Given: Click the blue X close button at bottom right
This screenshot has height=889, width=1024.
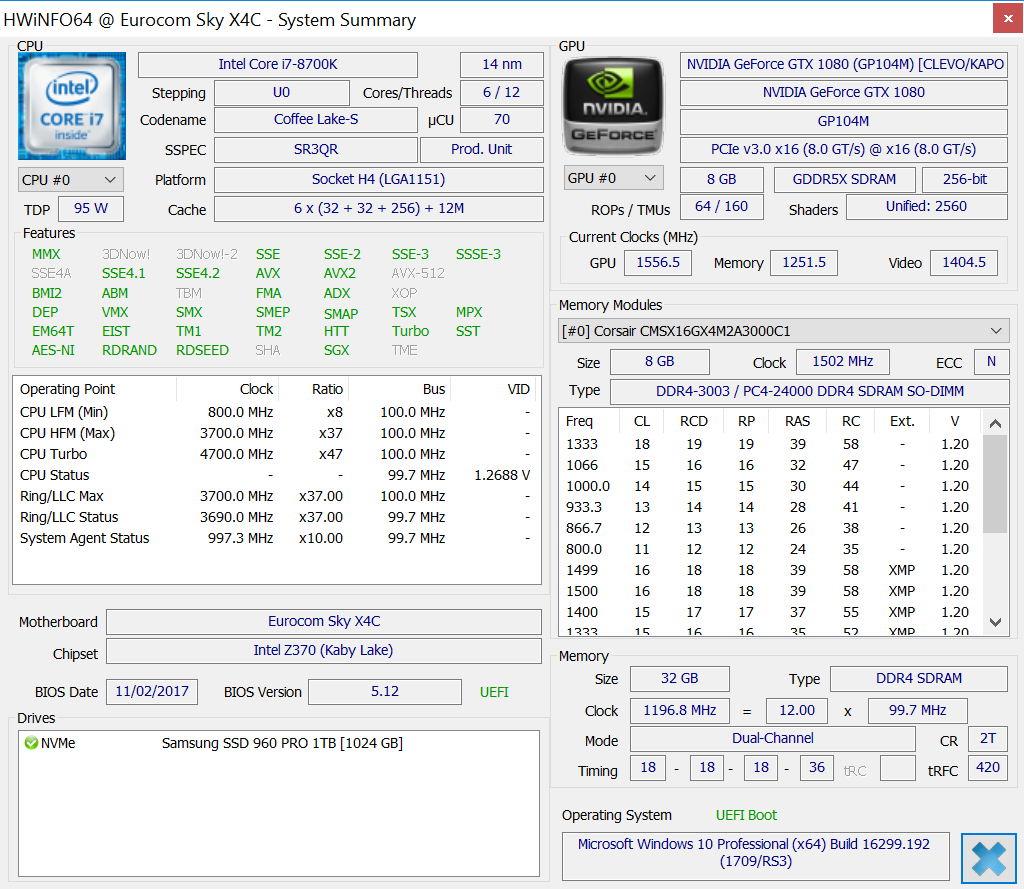Looking at the screenshot, I should 988,858.
